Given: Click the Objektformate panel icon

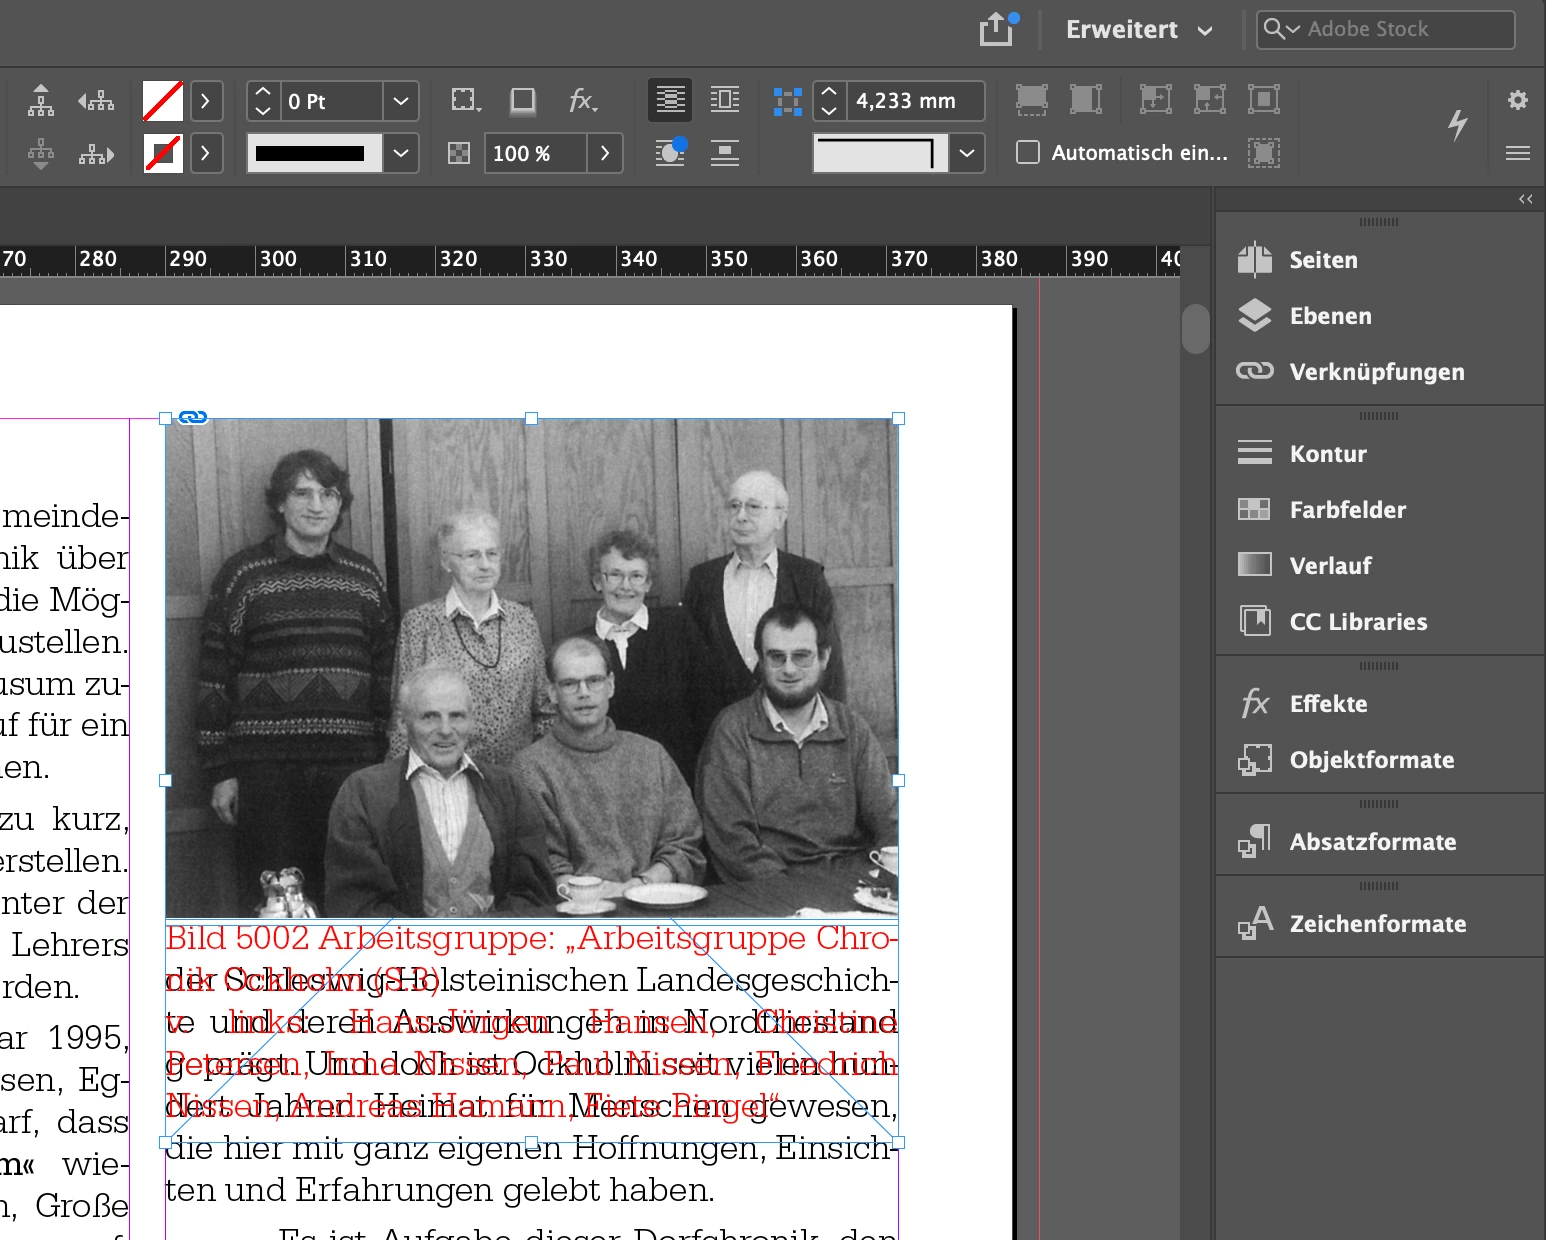Looking at the screenshot, I should [x=1254, y=760].
